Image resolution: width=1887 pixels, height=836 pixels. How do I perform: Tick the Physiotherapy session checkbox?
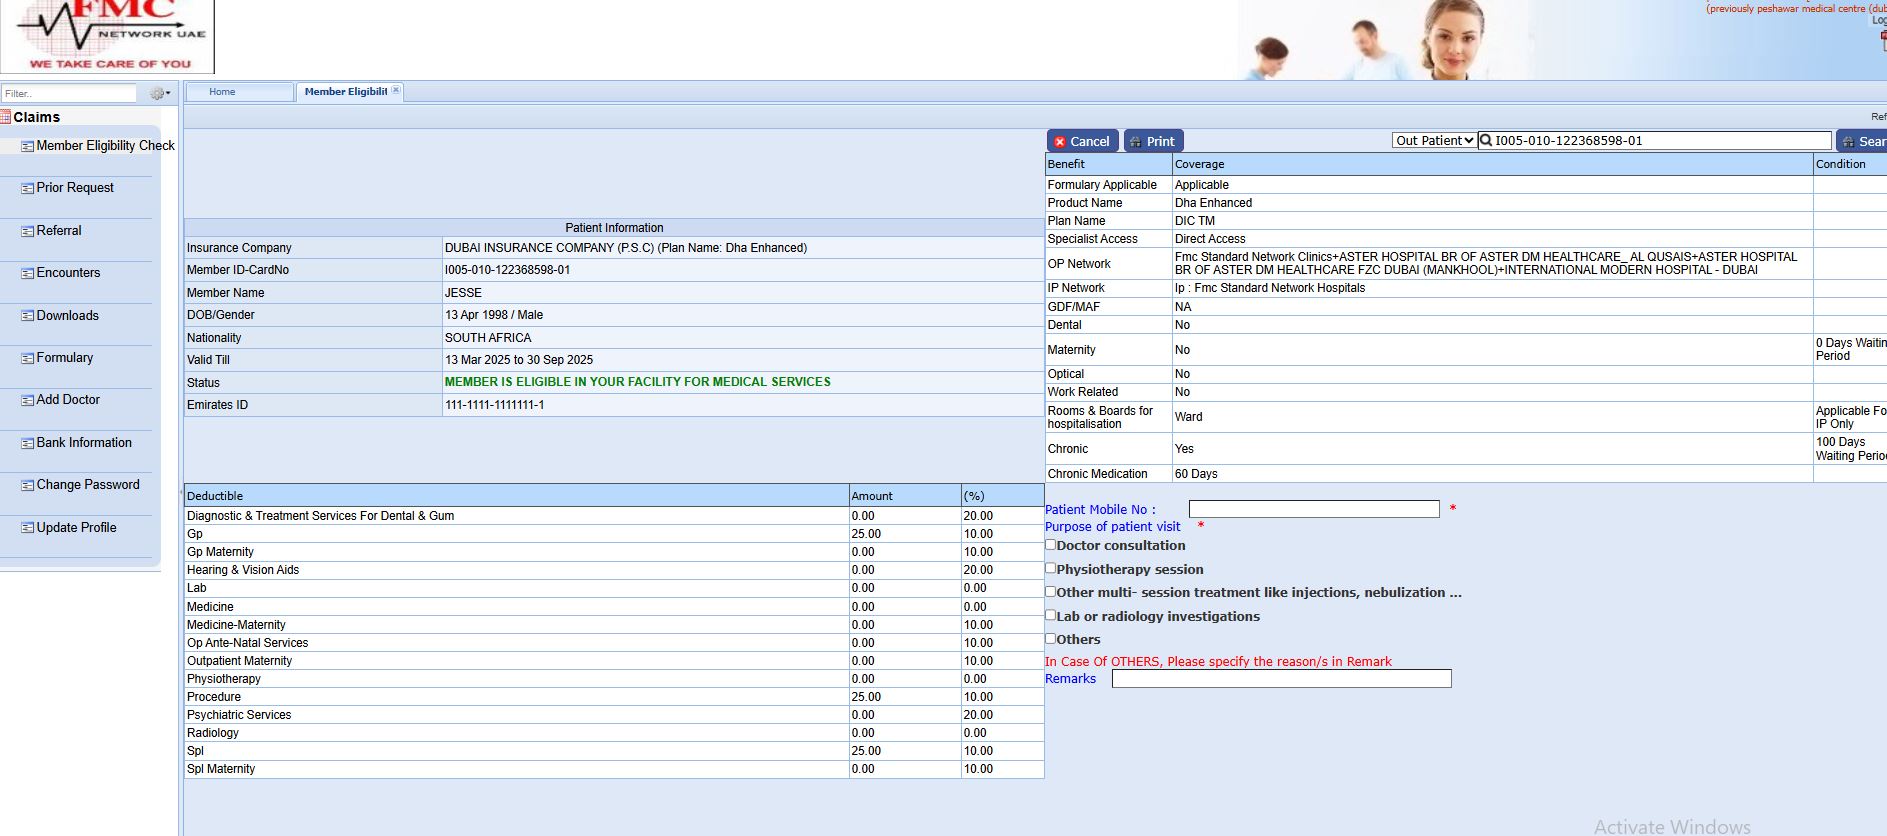1051,568
